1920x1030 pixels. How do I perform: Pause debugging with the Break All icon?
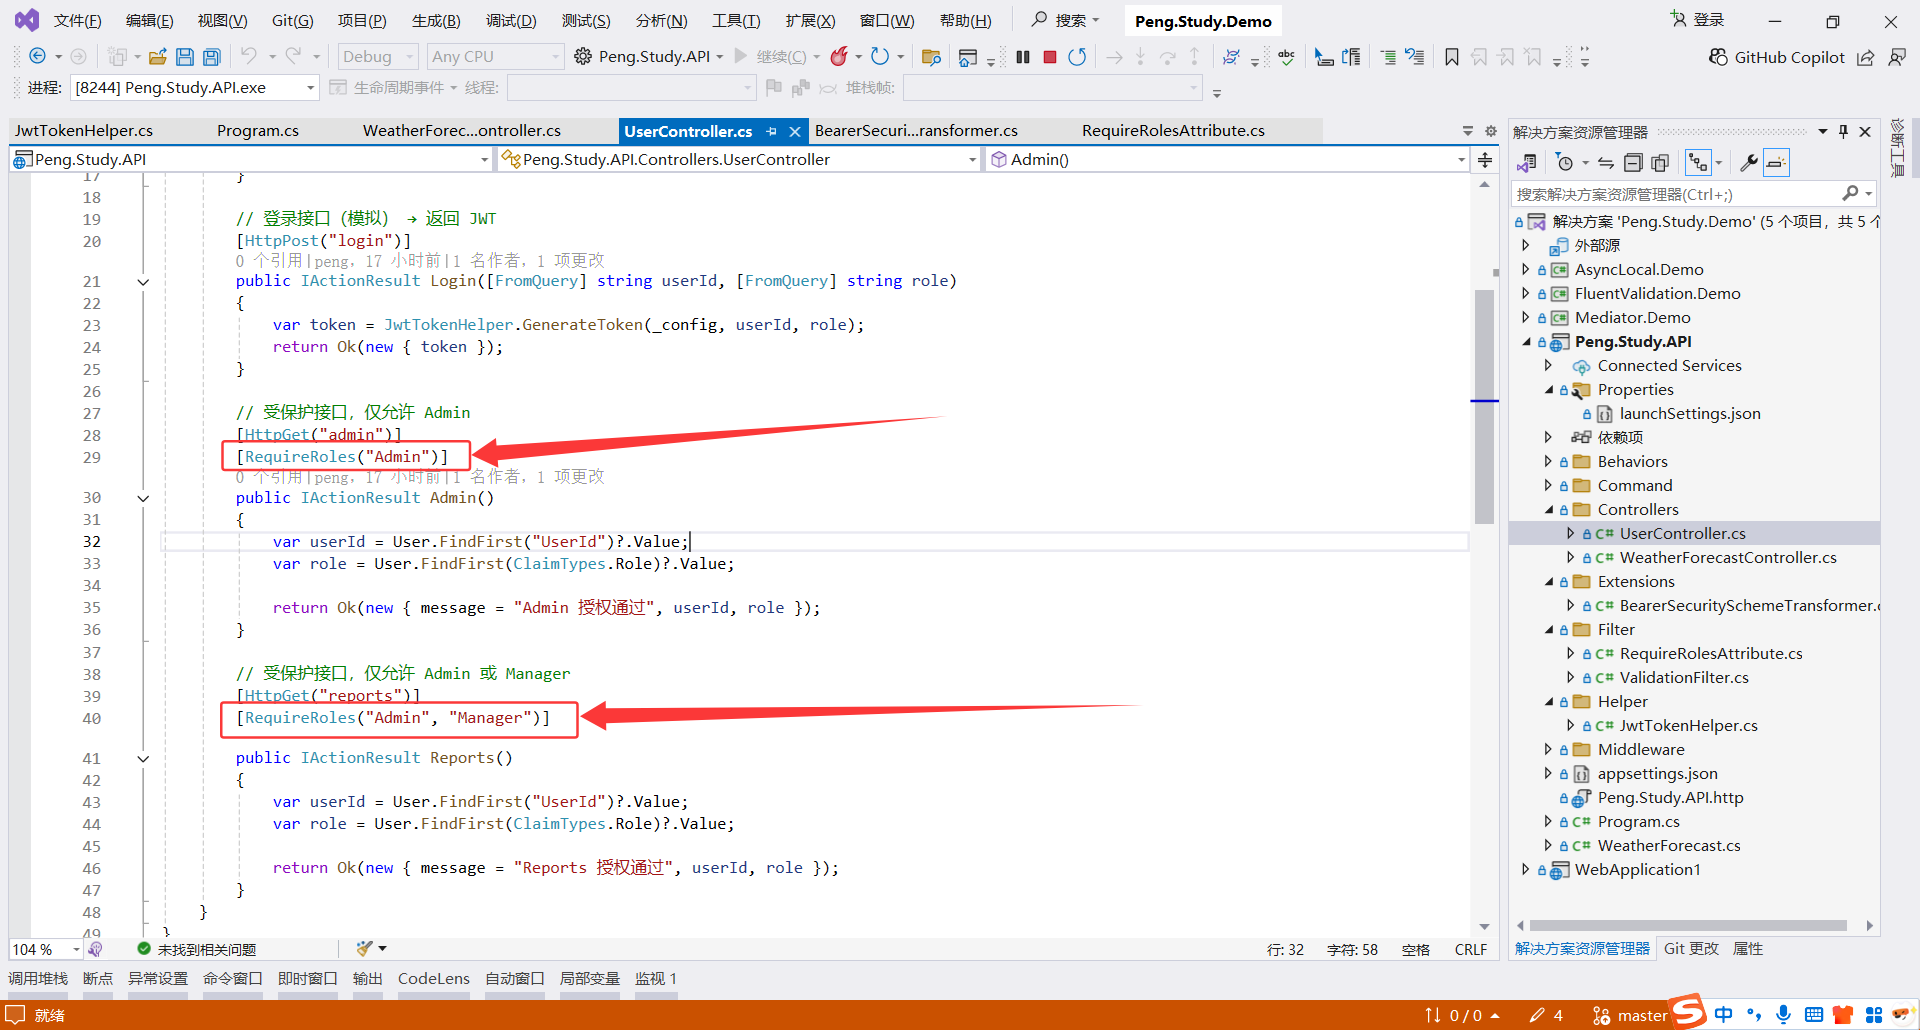tap(1023, 57)
